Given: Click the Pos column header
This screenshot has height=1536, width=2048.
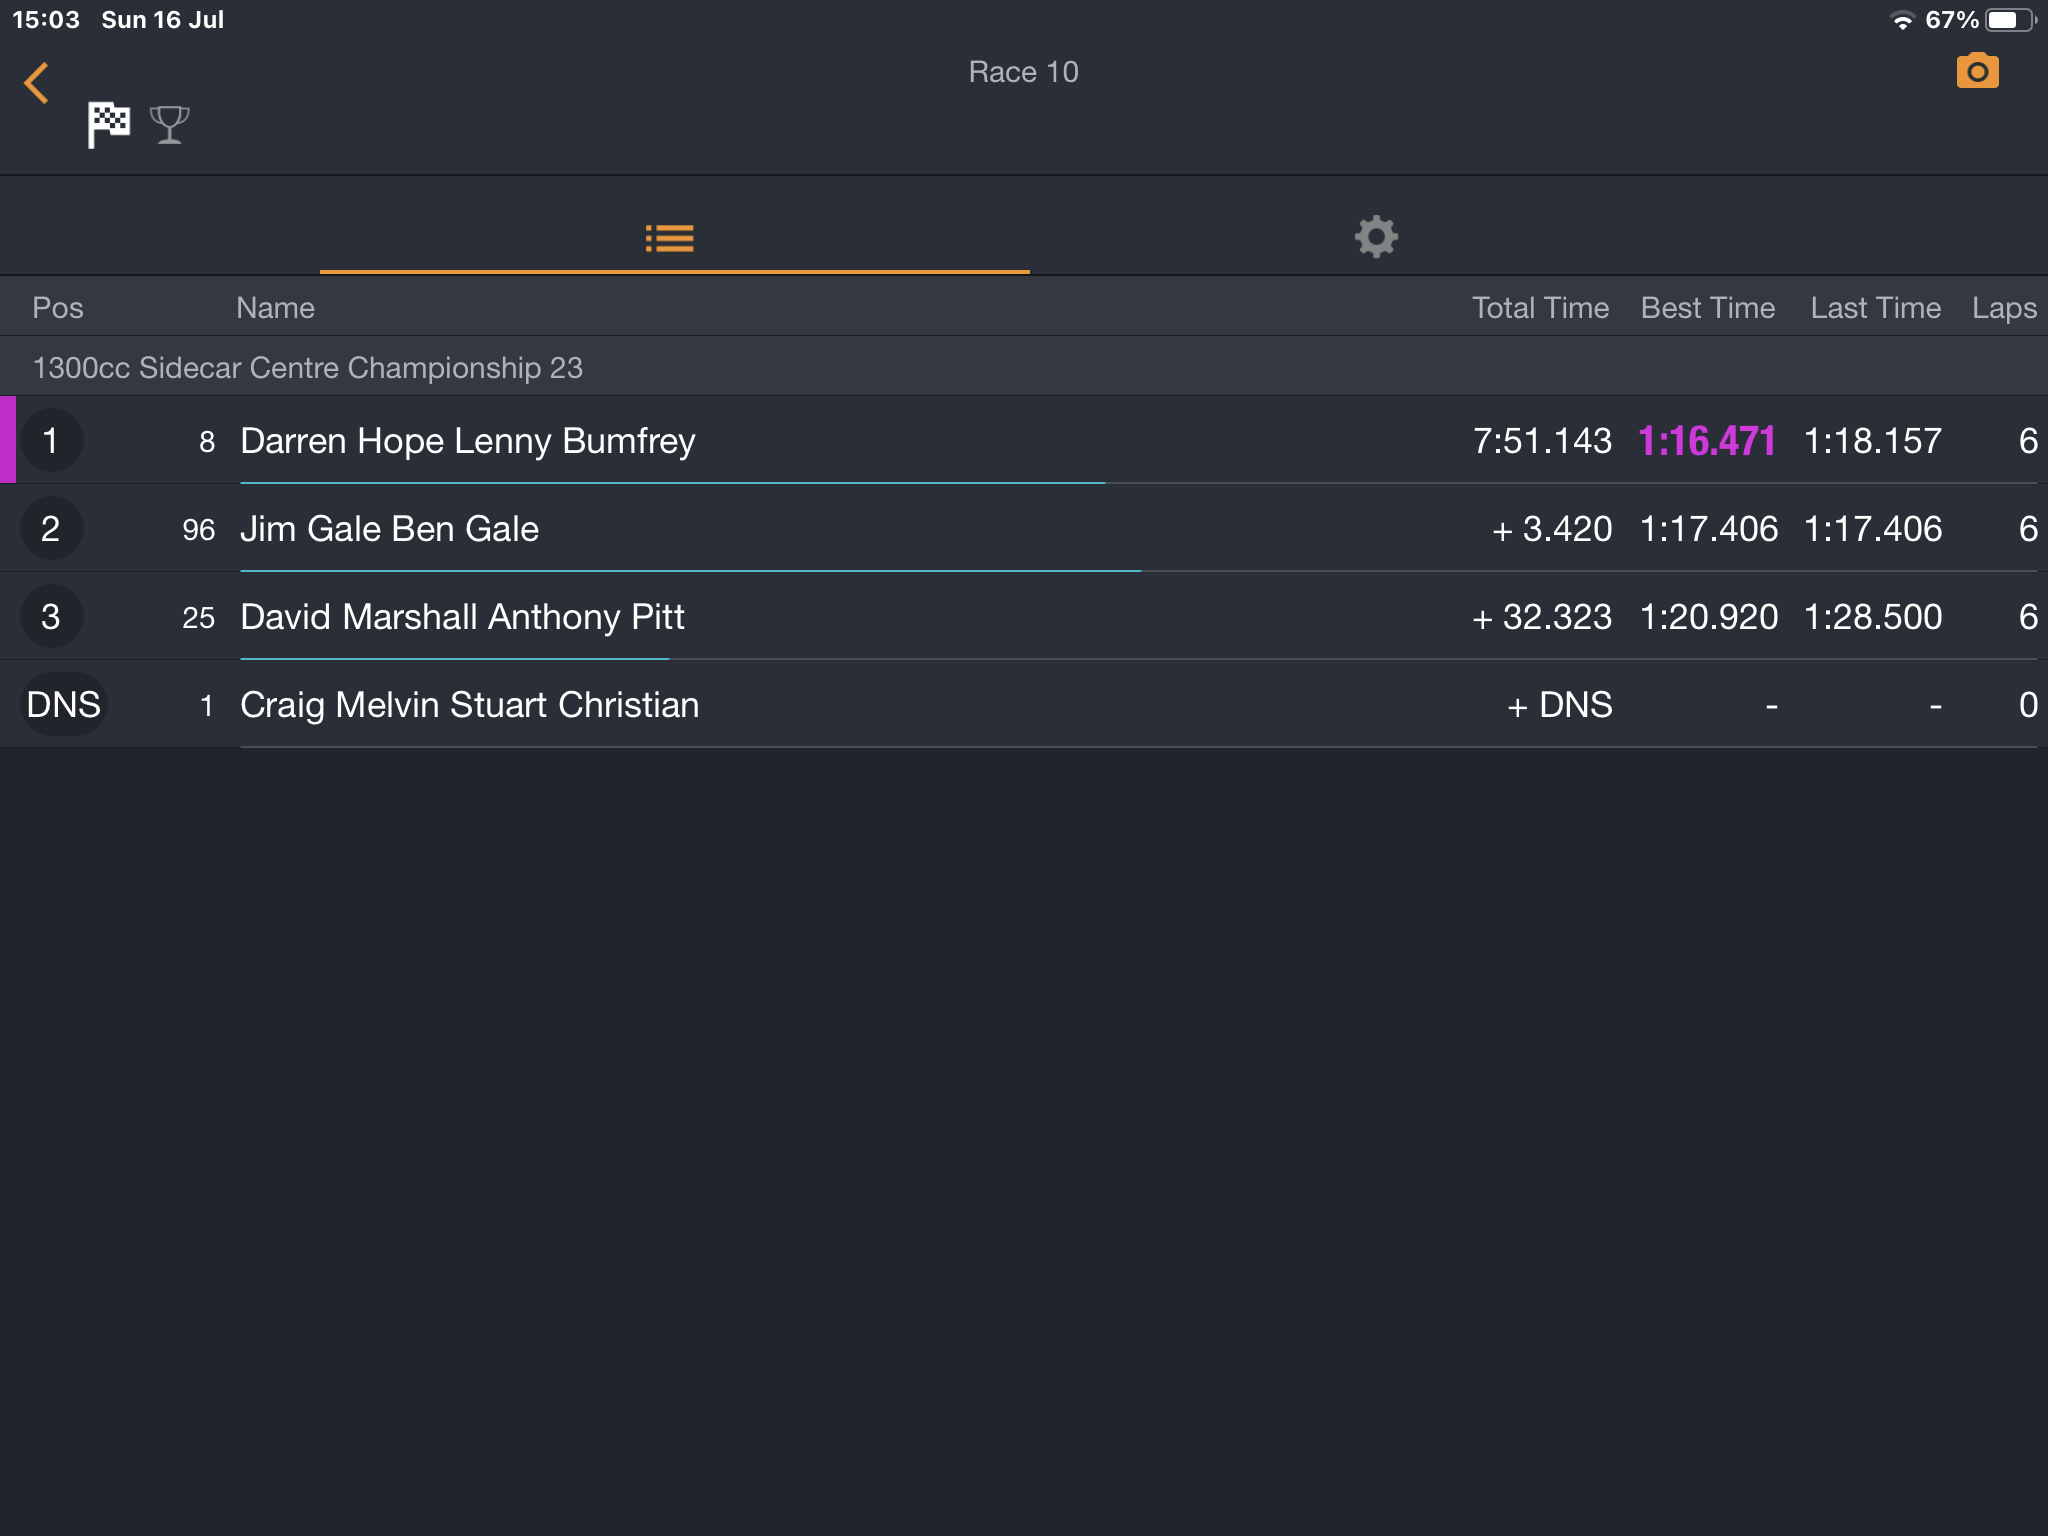Looking at the screenshot, I should [58, 308].
